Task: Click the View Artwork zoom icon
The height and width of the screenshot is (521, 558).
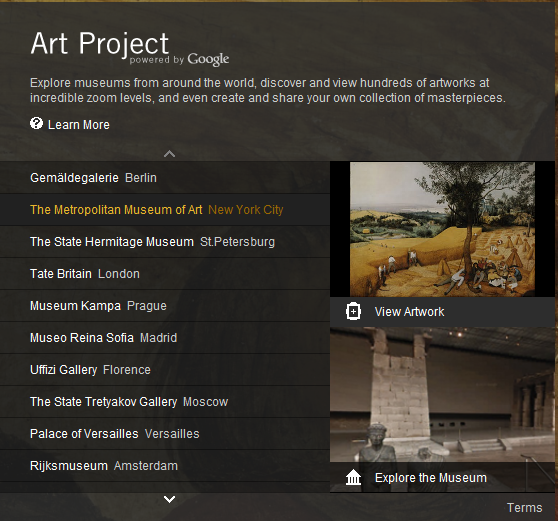Action: click(x=353, y=312)
